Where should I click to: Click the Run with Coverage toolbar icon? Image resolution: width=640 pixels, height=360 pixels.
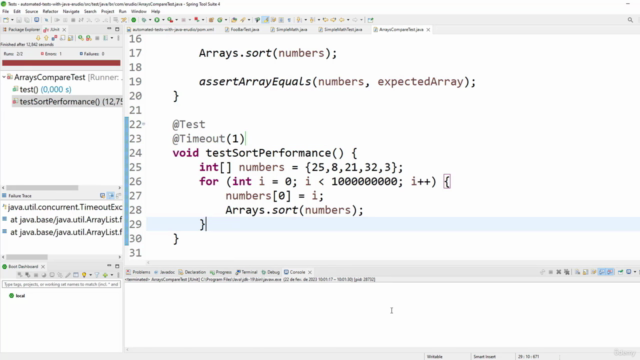coord(170,20)
